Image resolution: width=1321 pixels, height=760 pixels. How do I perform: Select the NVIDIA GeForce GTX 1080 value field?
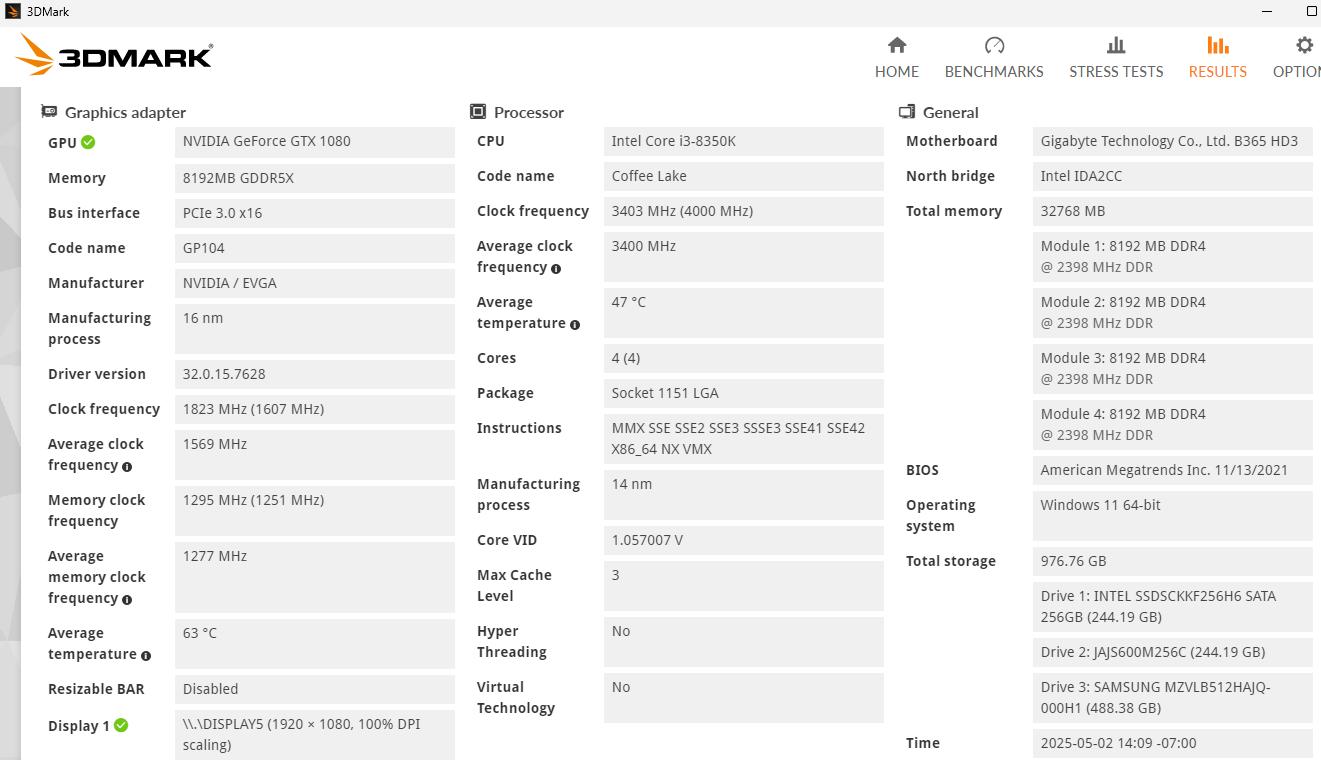tap(314, 142)
